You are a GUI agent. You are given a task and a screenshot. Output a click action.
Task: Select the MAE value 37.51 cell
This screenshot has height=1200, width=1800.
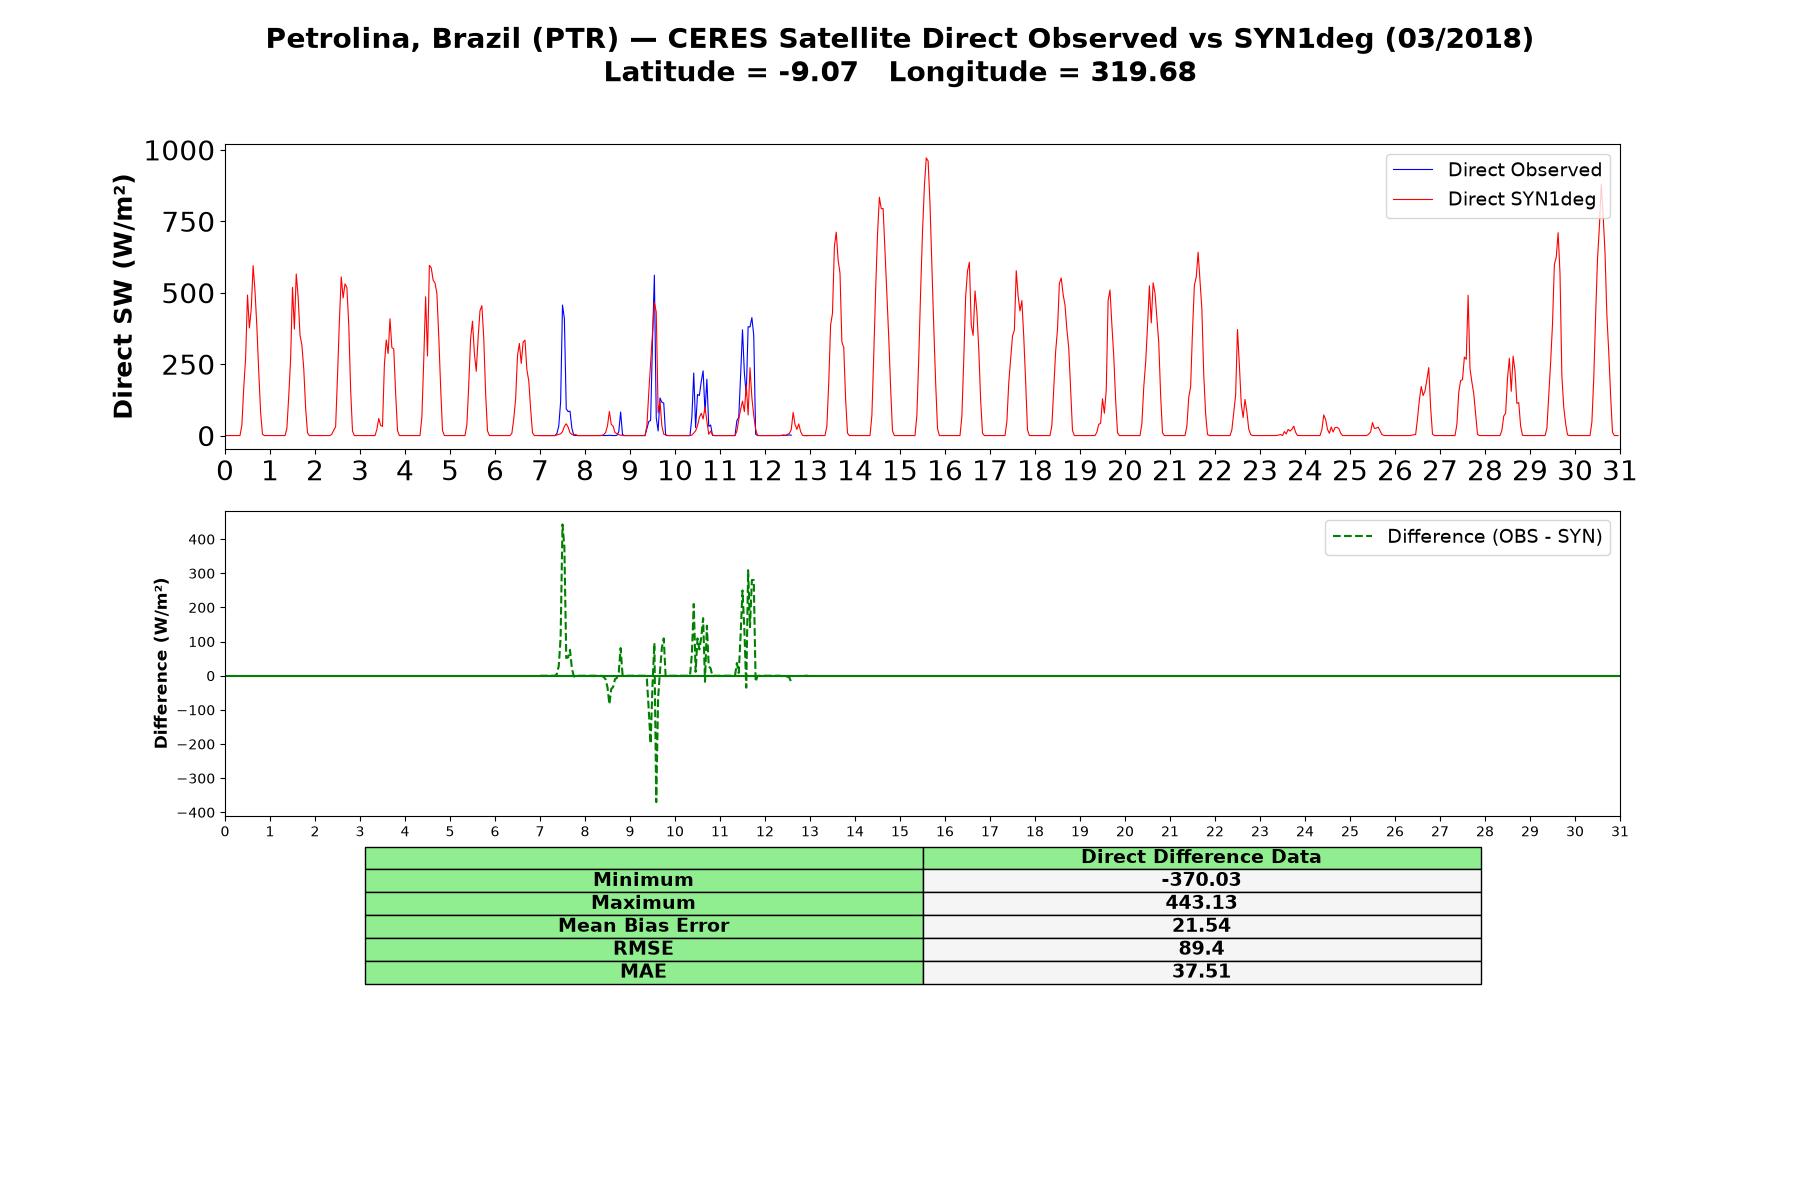[1202, 972]
